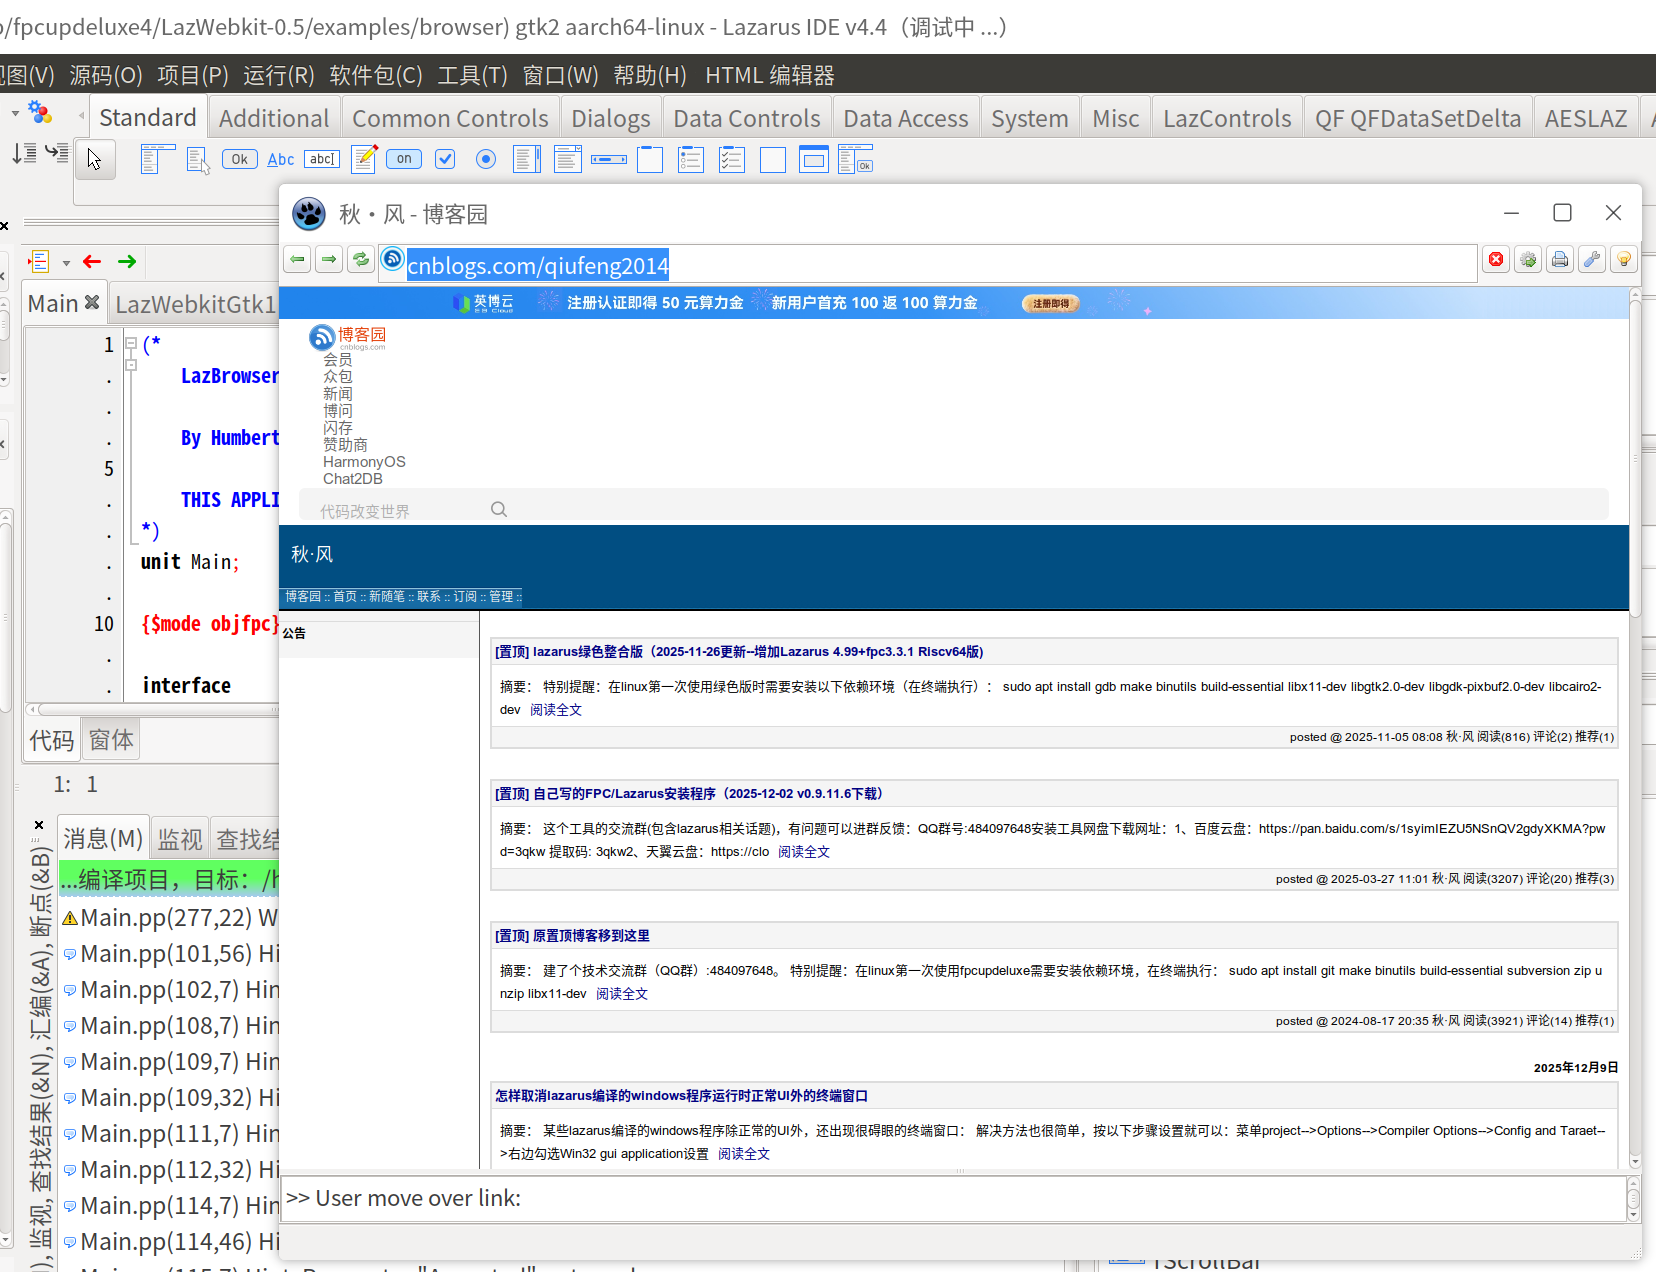Pick the TComboBox component icon

coord(568,159)
